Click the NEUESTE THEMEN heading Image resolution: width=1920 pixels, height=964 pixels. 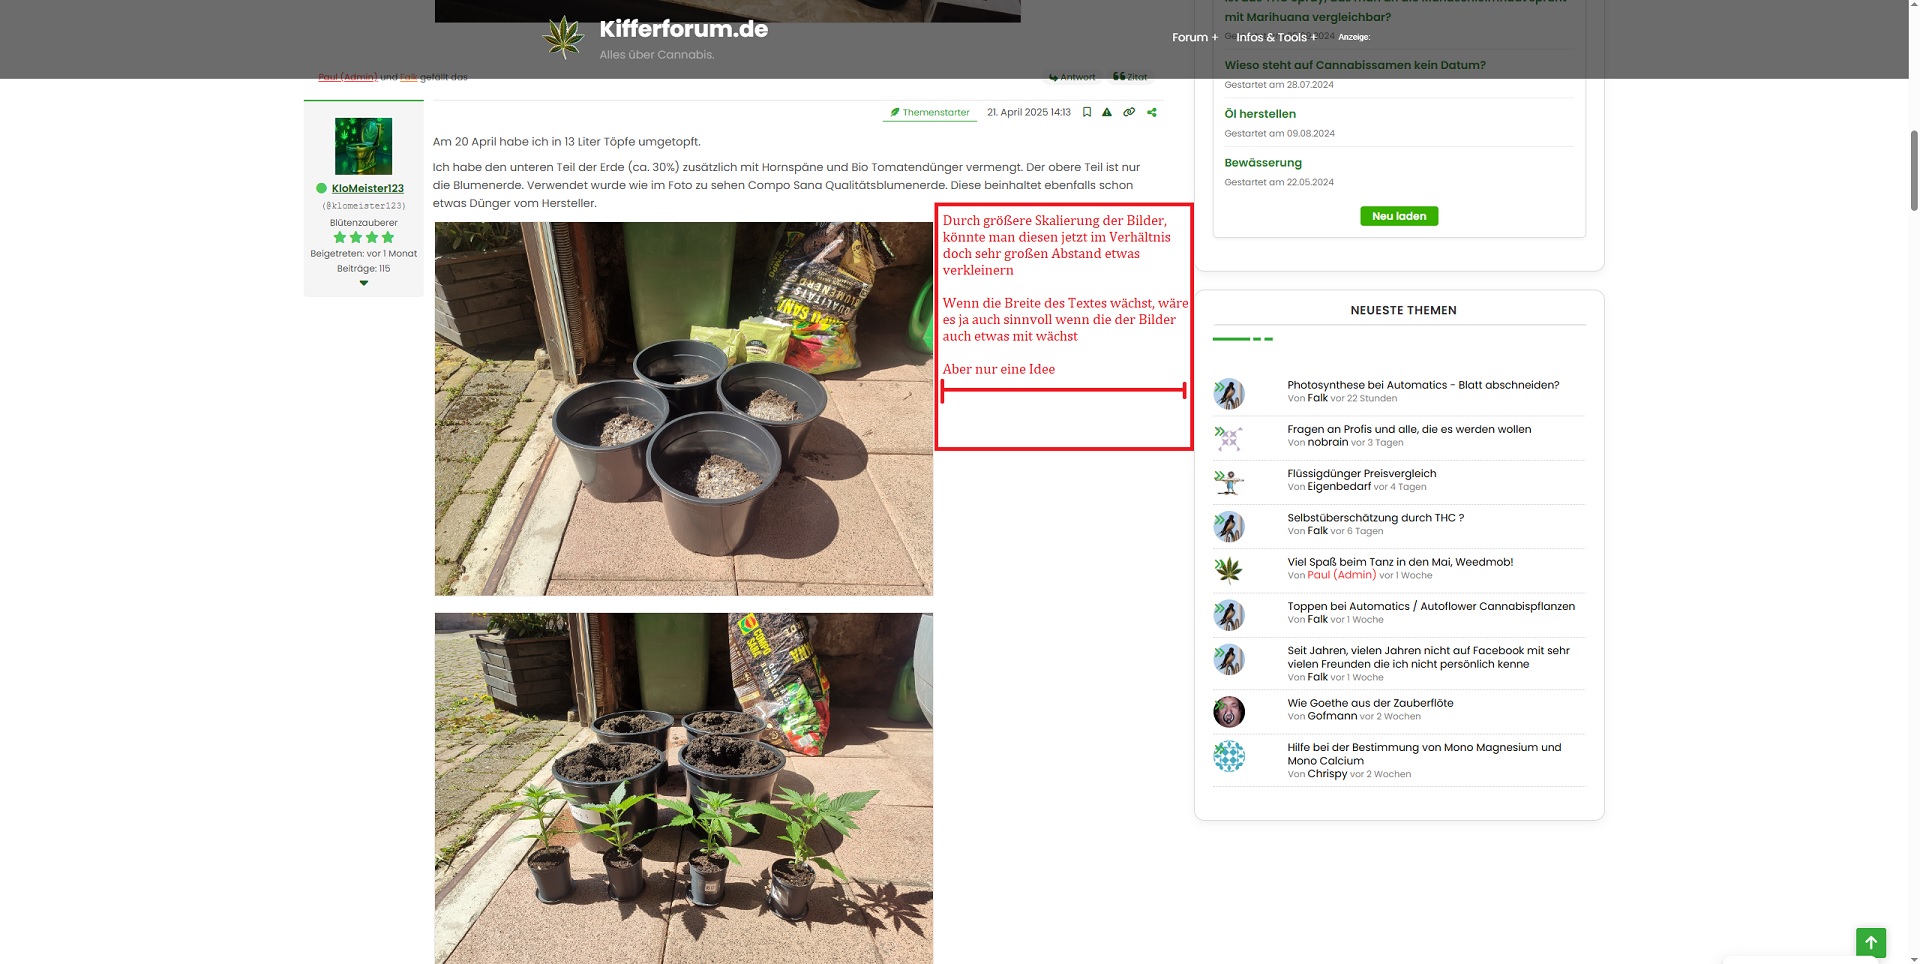(x=1403, y=310)
